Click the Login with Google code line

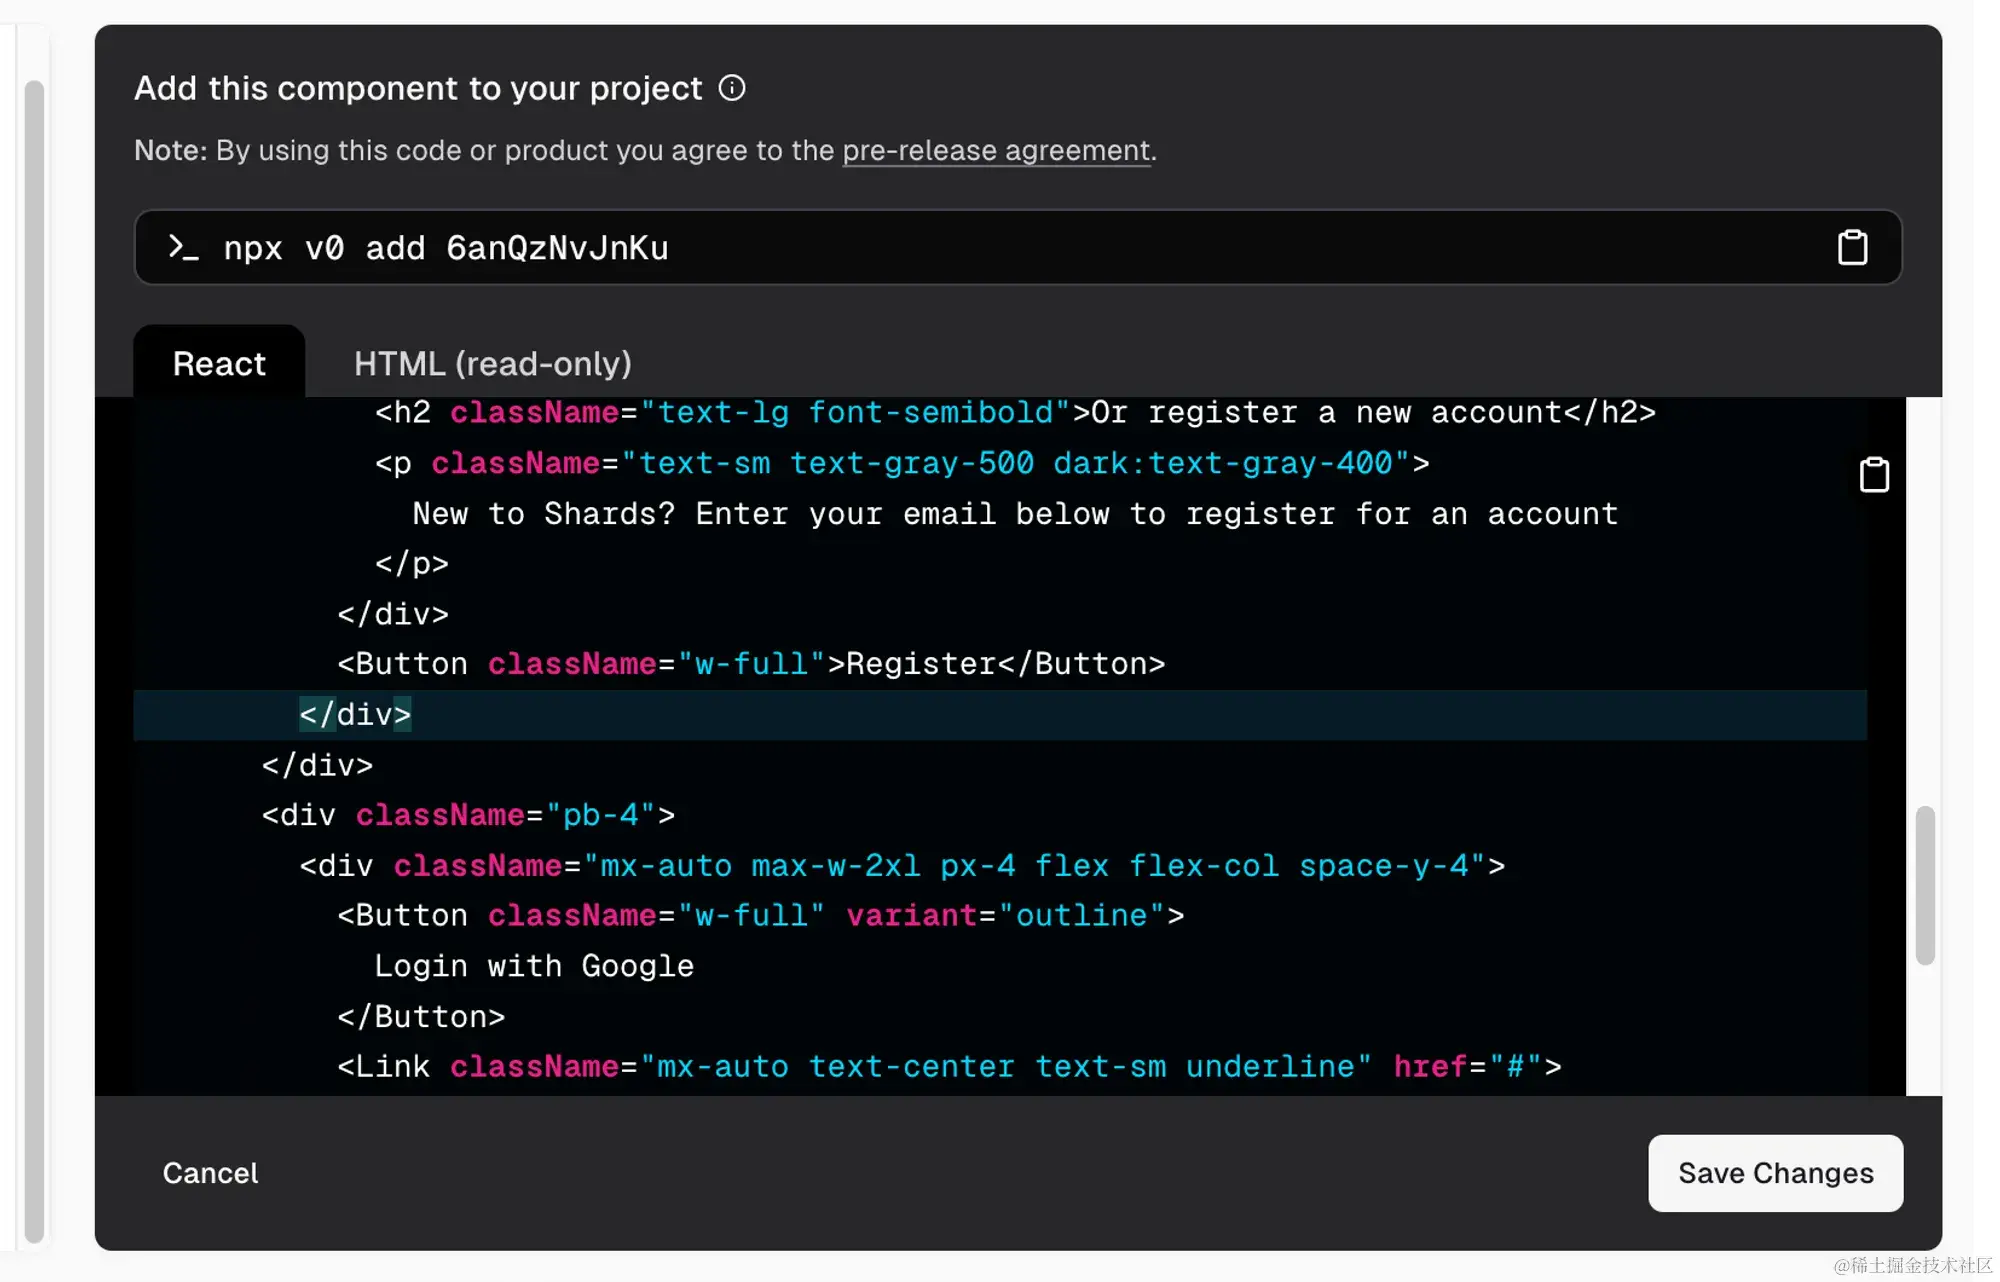pos(534,966)
